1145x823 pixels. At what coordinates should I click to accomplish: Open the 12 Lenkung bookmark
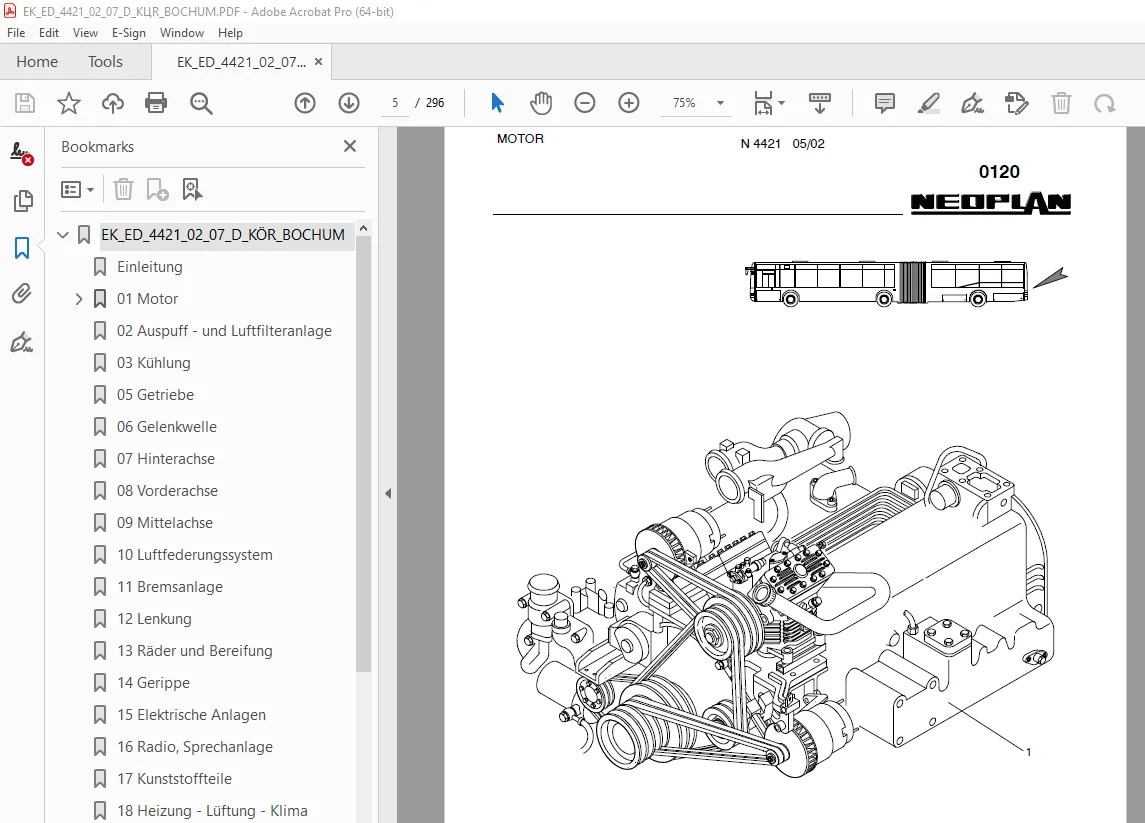coord(154,619)
